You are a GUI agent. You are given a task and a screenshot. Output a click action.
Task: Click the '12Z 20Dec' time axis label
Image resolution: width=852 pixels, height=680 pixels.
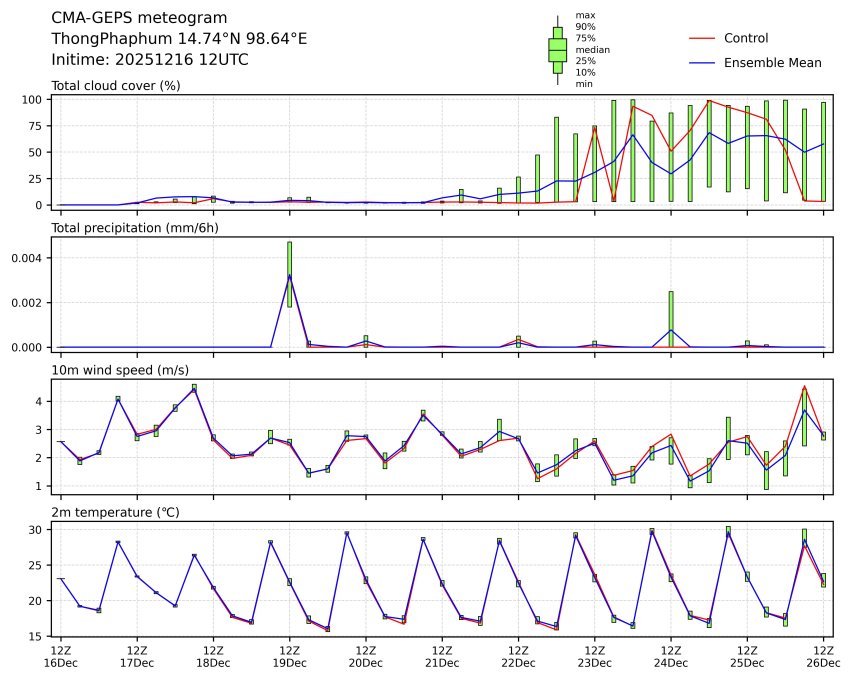[x=366, y=657]
